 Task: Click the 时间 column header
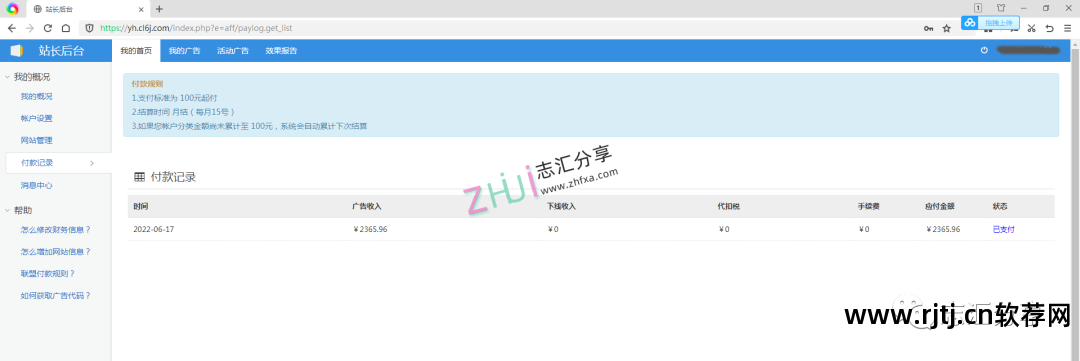[141, 207]
